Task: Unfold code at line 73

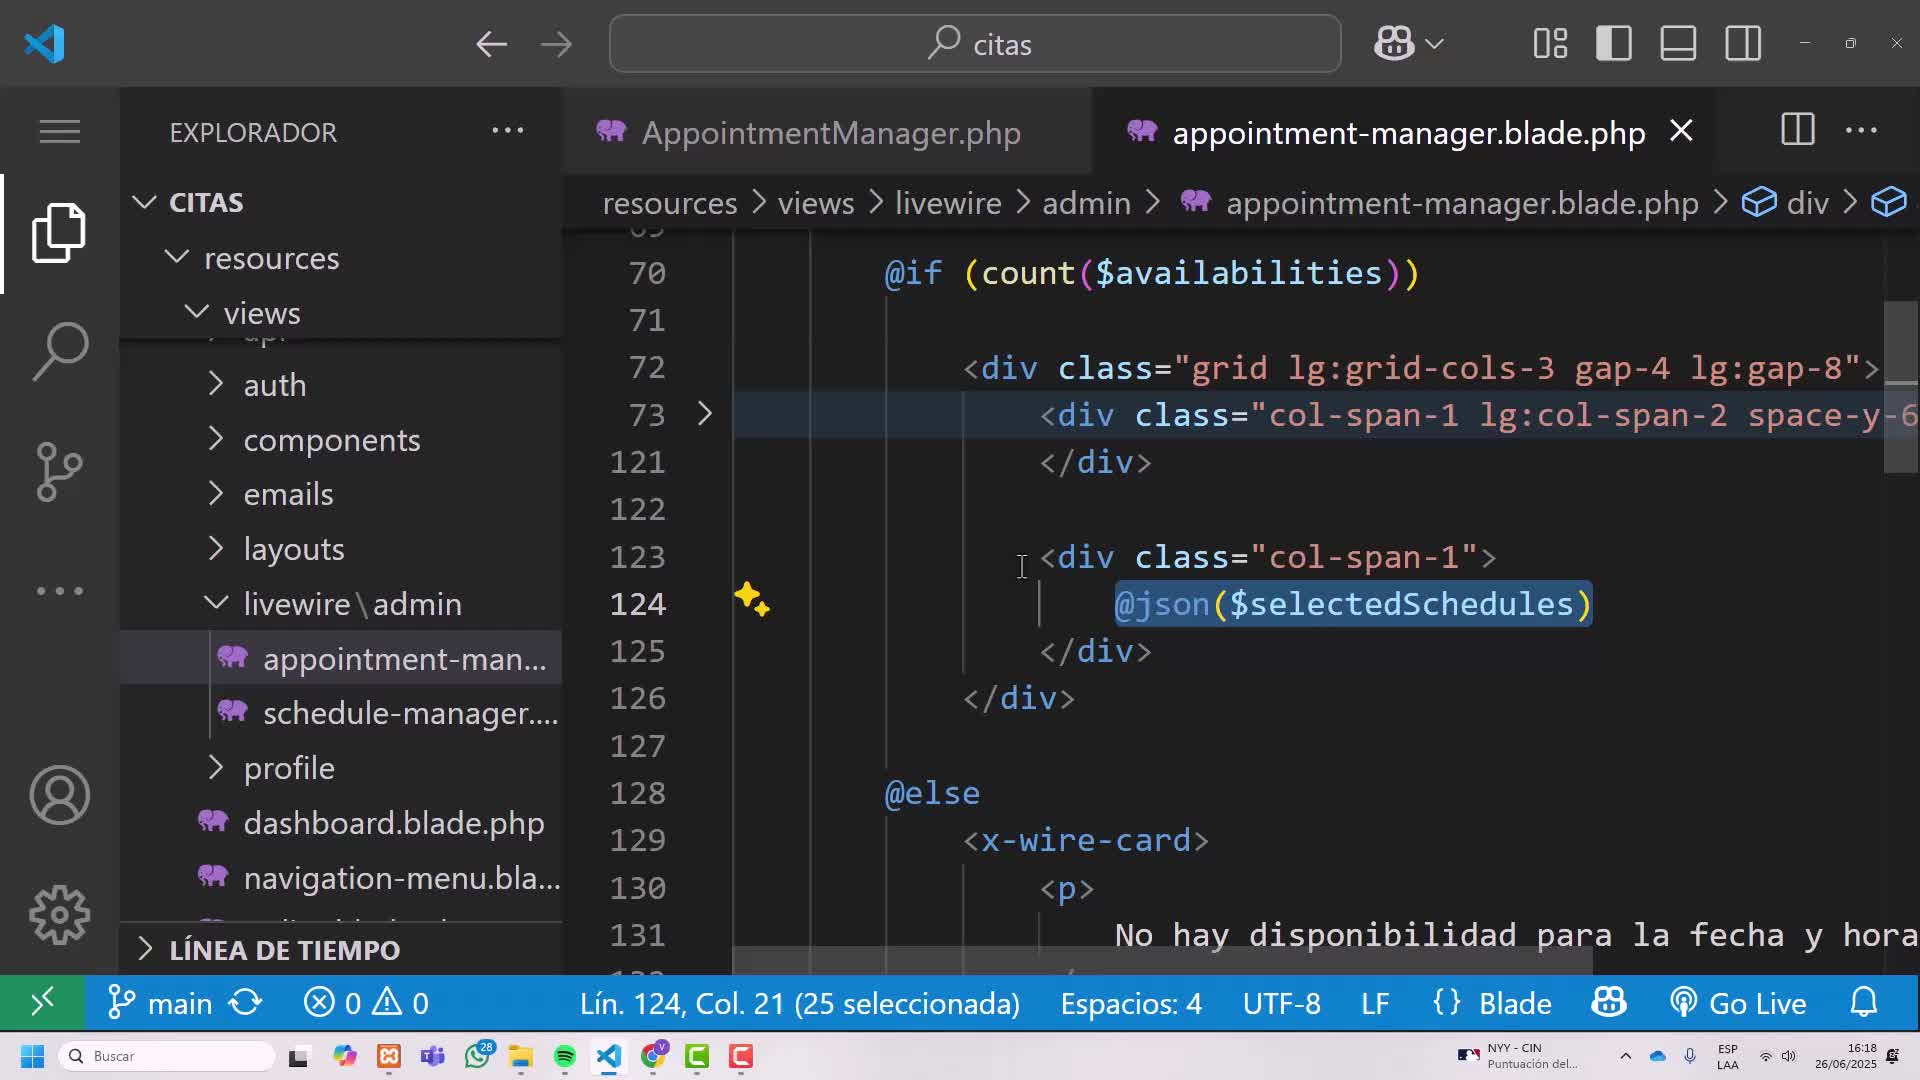Action: [x=704, y=414]
